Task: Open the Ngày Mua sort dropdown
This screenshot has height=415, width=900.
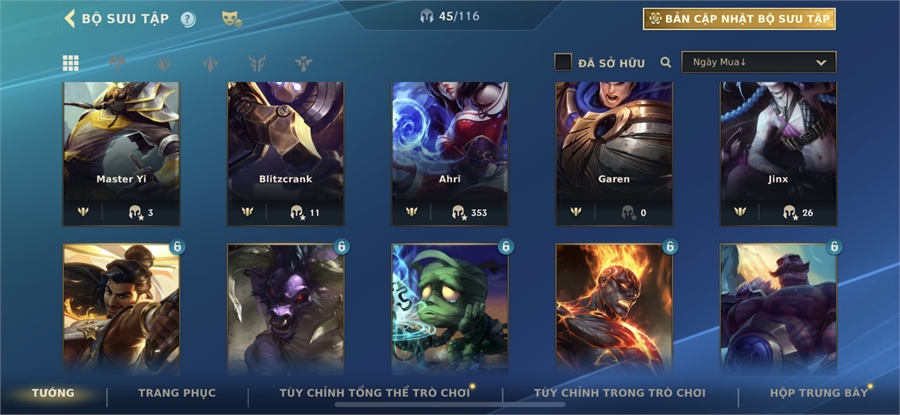Action: point(758,62)
